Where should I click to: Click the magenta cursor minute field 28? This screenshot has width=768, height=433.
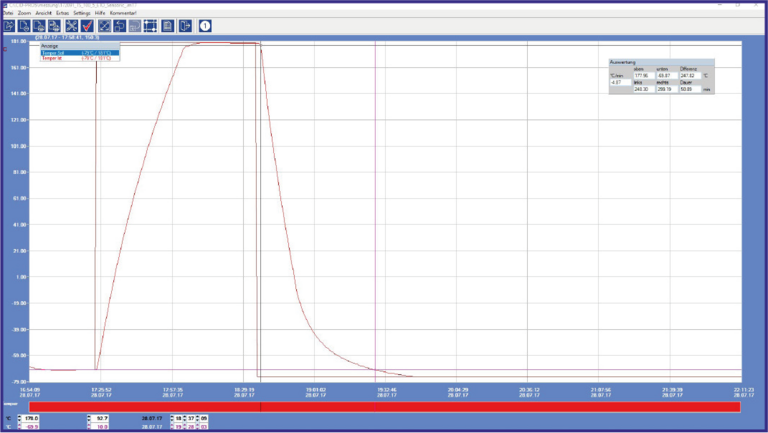click(x=191, y=427)
